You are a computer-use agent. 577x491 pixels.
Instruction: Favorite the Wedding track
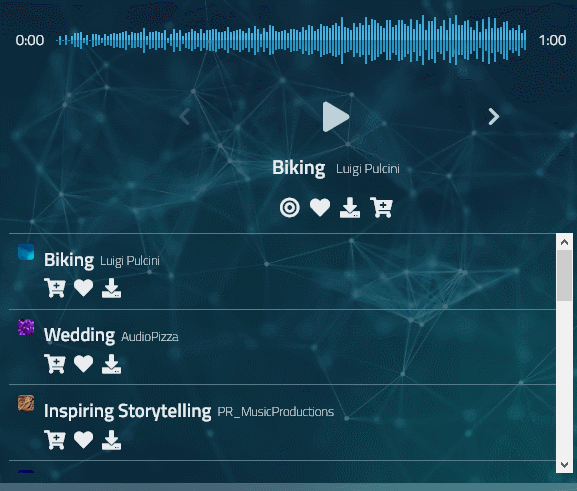click(x=83, y=364)
